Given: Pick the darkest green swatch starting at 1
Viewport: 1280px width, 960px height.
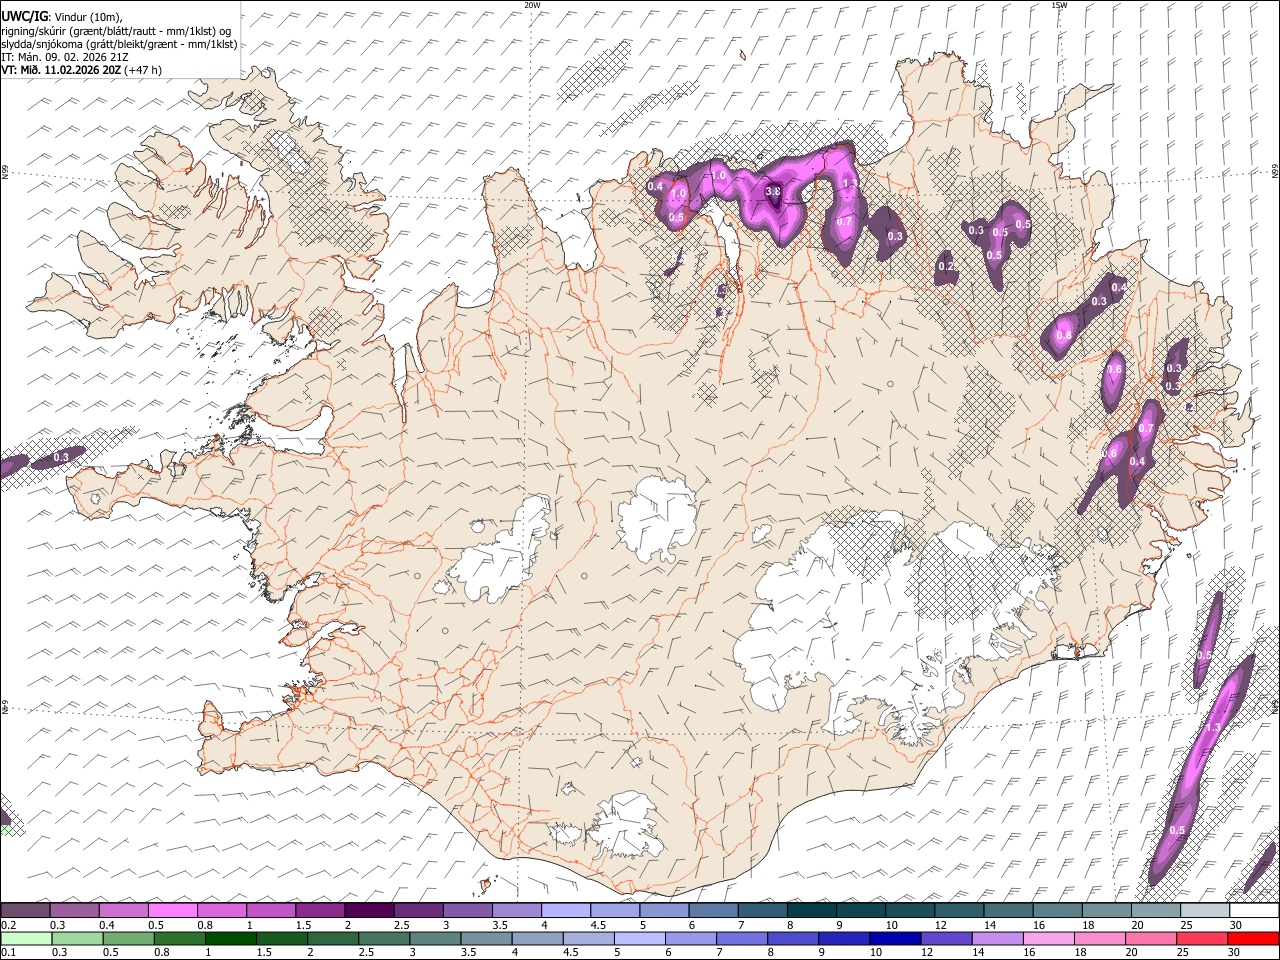Looking at the screenshot, I should click(x=230, y=938).
